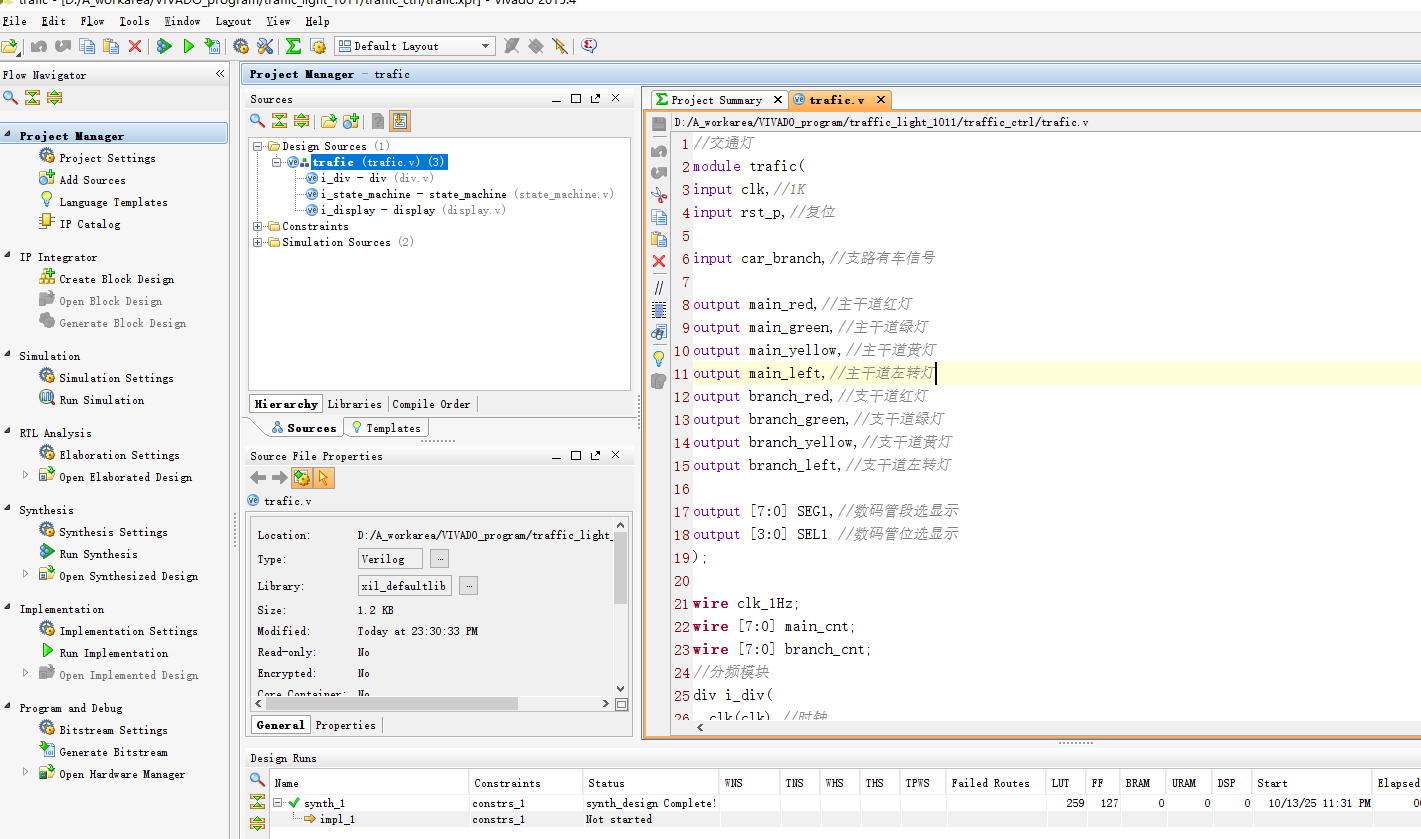Image resolution: width=1421 pixels, height=839 pixels.
Task: Click the Library field xil_defaultlib
Action: click(404, 586)
